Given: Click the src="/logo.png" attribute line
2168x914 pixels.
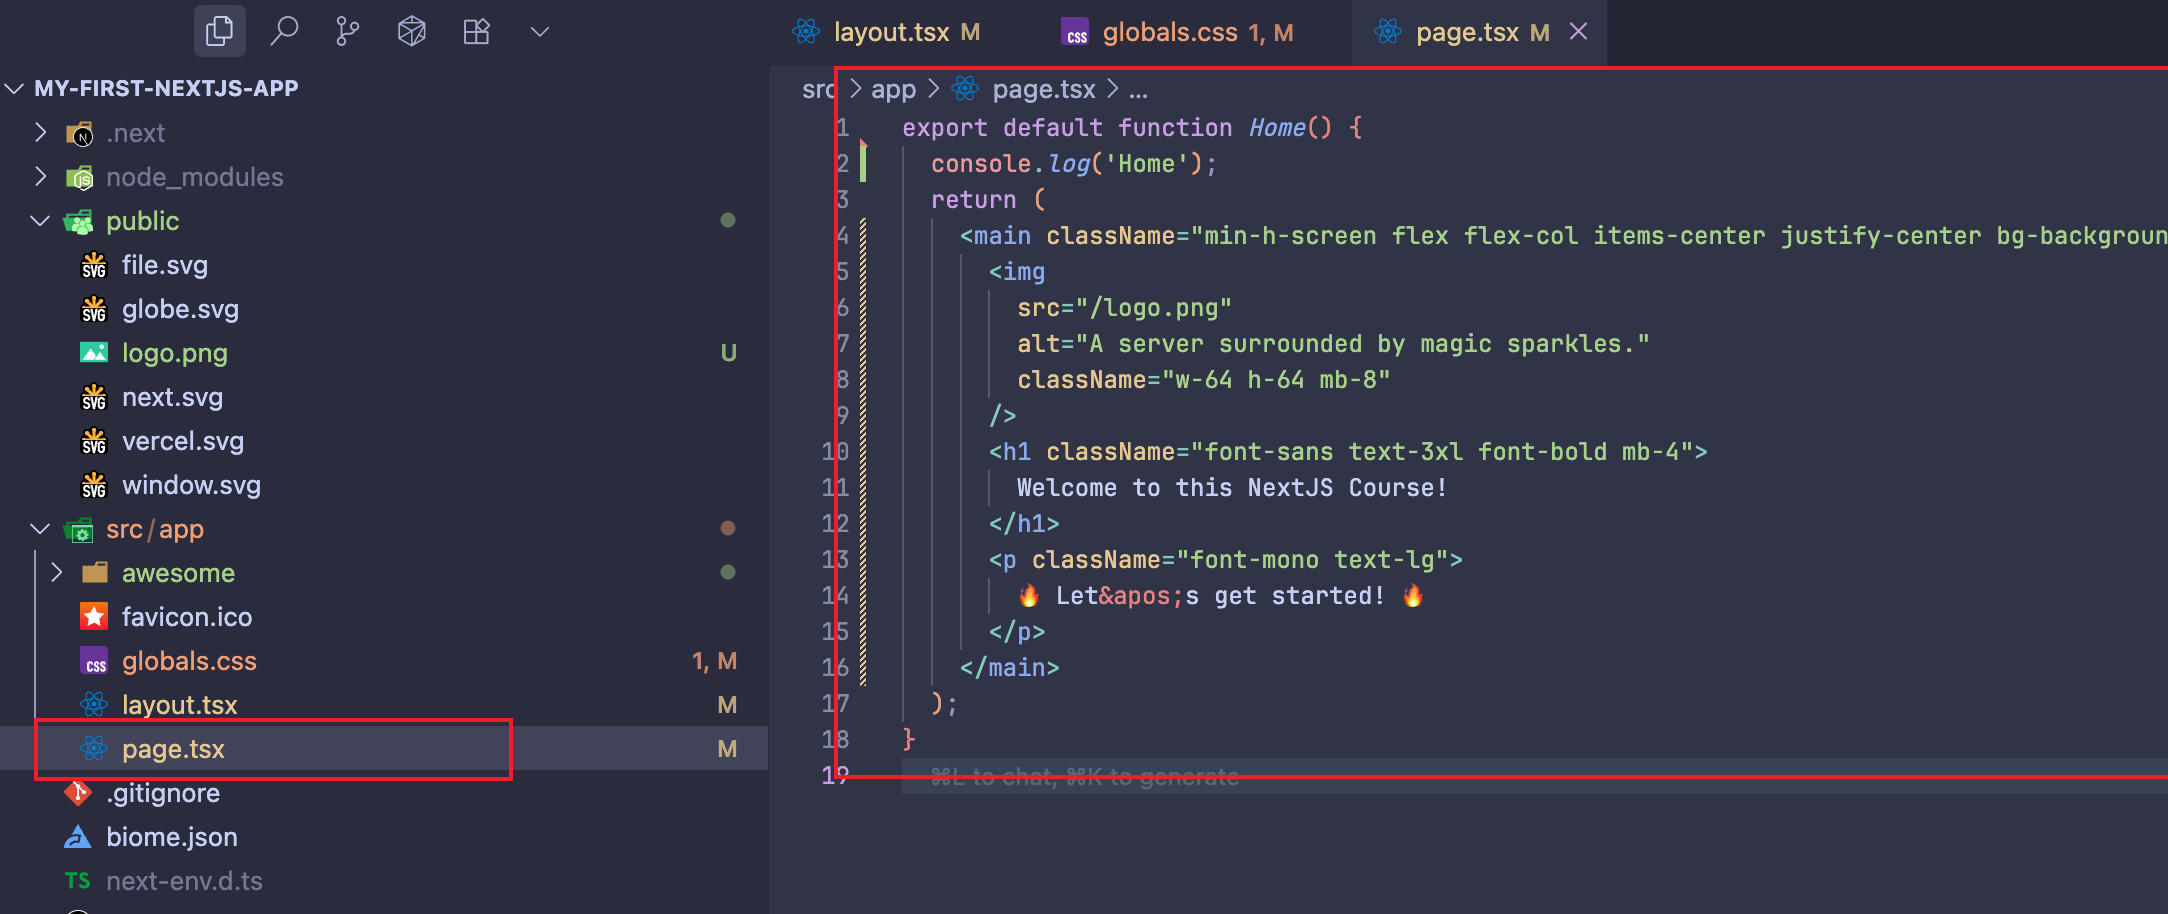Looking at the screenshot, I should point(1124,308).
